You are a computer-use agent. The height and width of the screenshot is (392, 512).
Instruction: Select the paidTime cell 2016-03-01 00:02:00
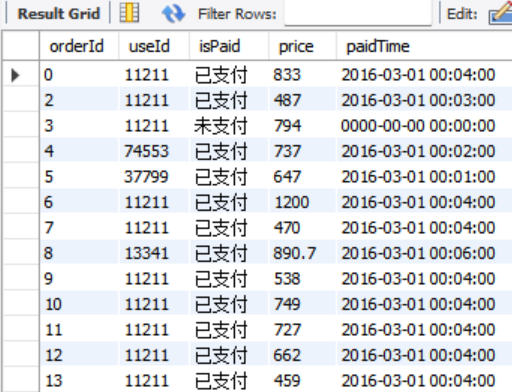(x=424, y=151)
